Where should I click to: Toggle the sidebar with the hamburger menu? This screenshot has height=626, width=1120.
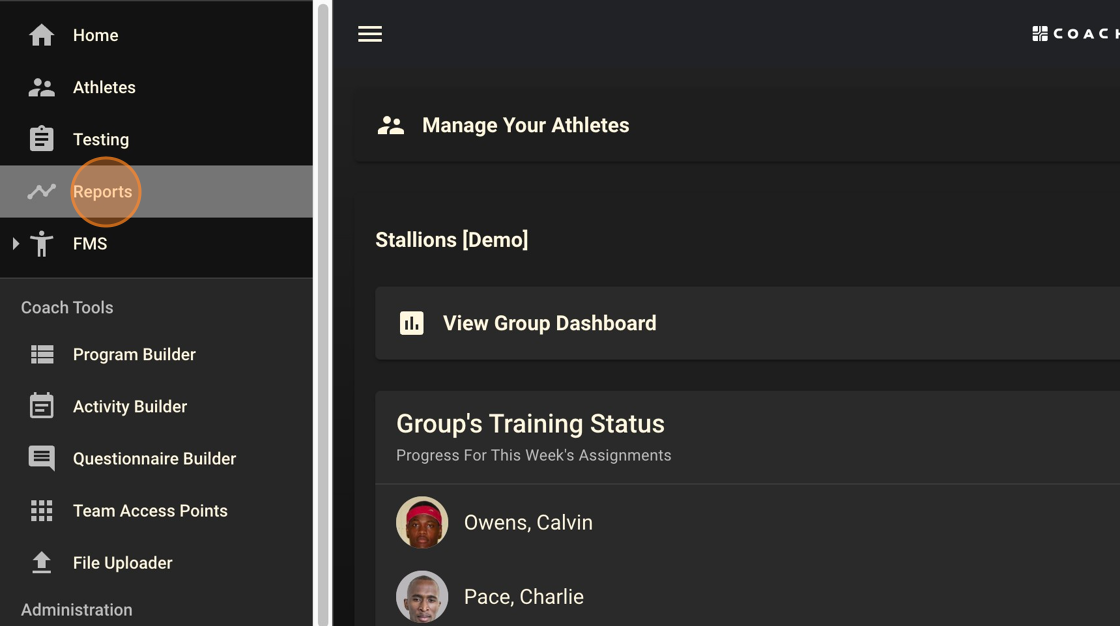click(370, 33)
